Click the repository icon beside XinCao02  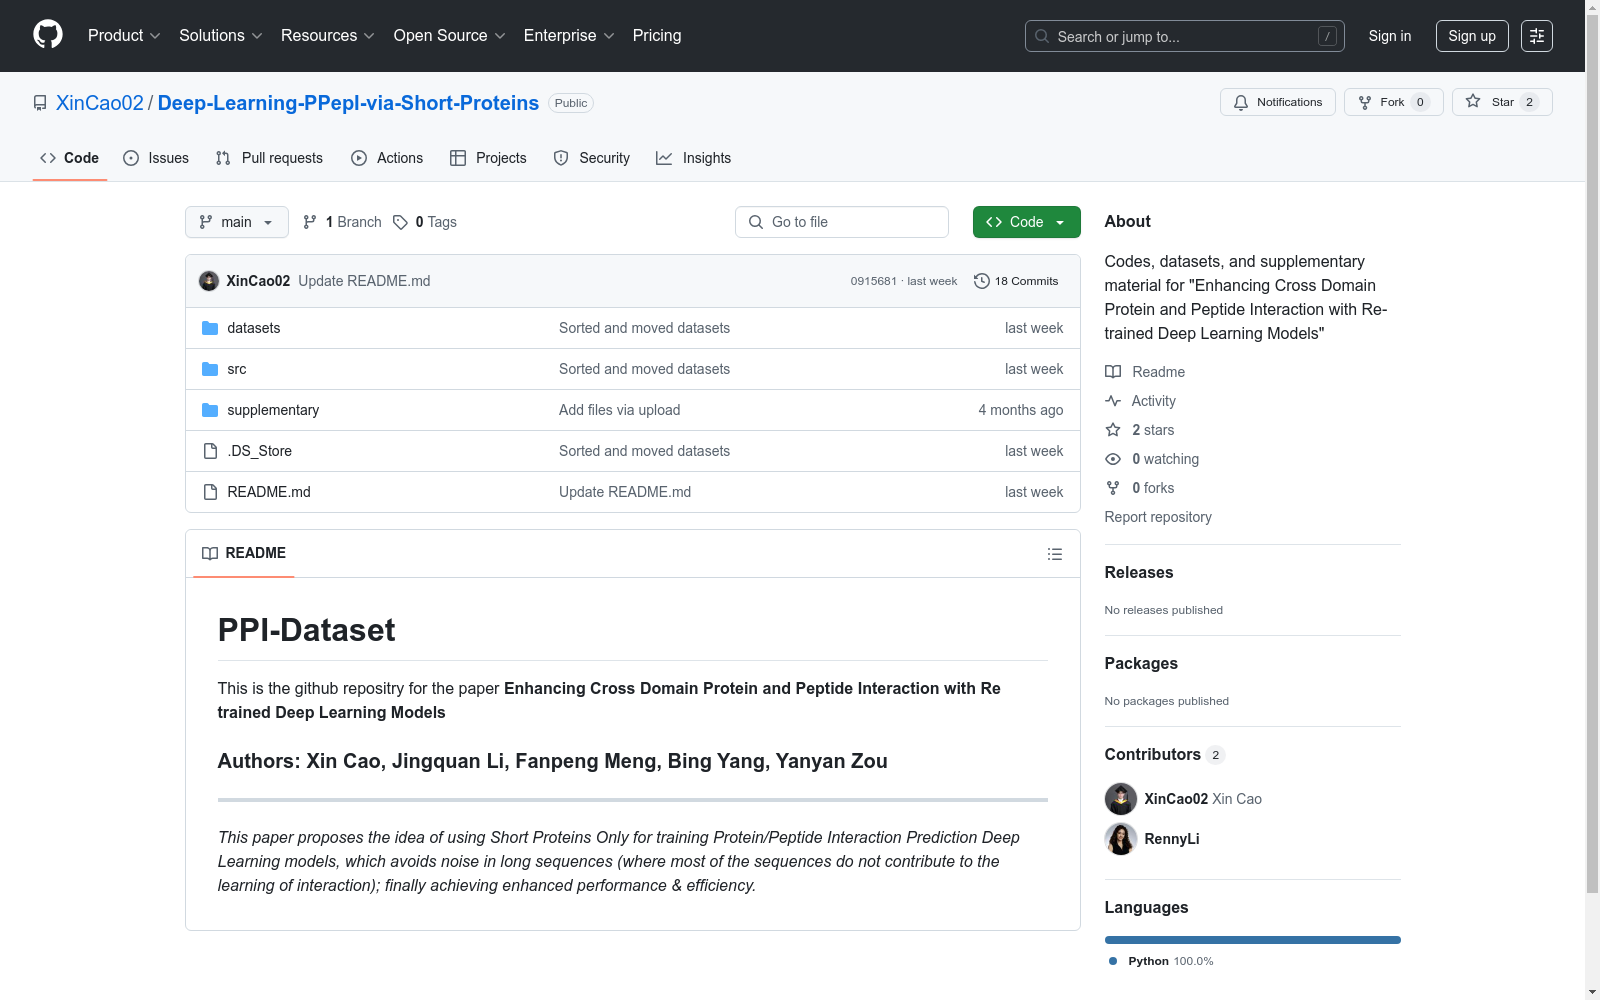click(x=40, y=103)
